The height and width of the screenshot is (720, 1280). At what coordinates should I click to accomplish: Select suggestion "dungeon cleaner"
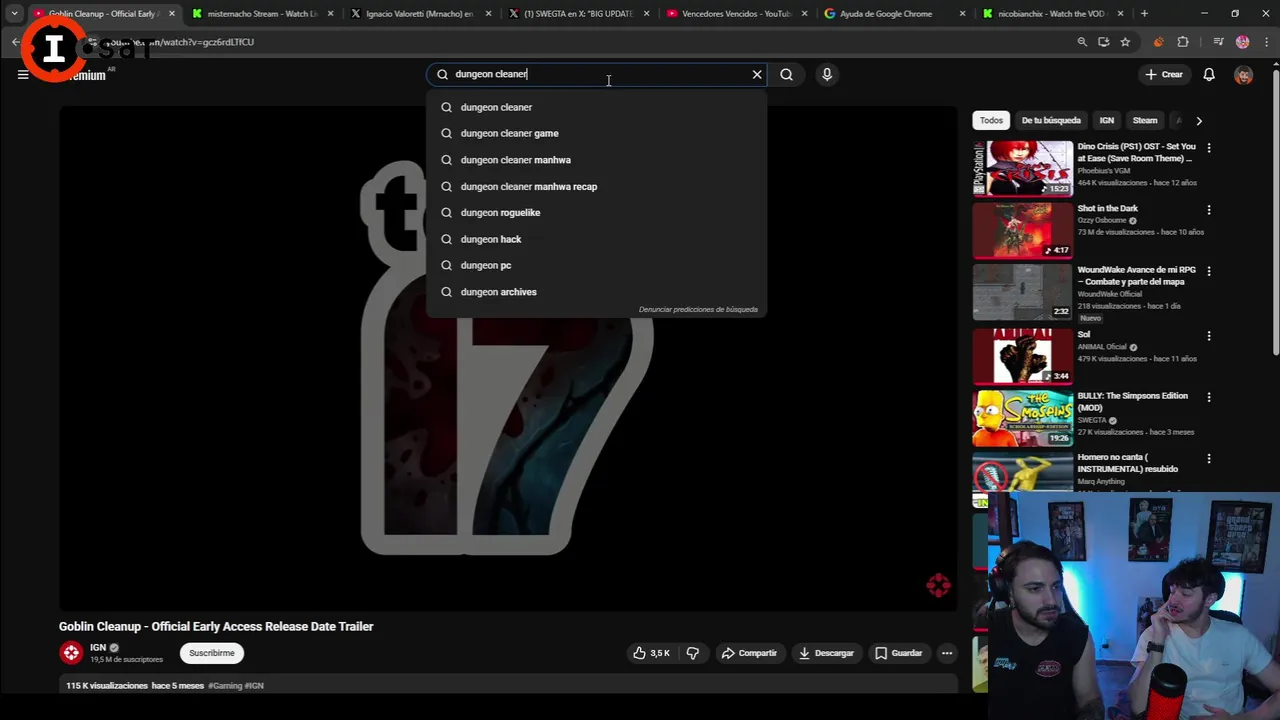pyautogui.click(x=596, y=107)
